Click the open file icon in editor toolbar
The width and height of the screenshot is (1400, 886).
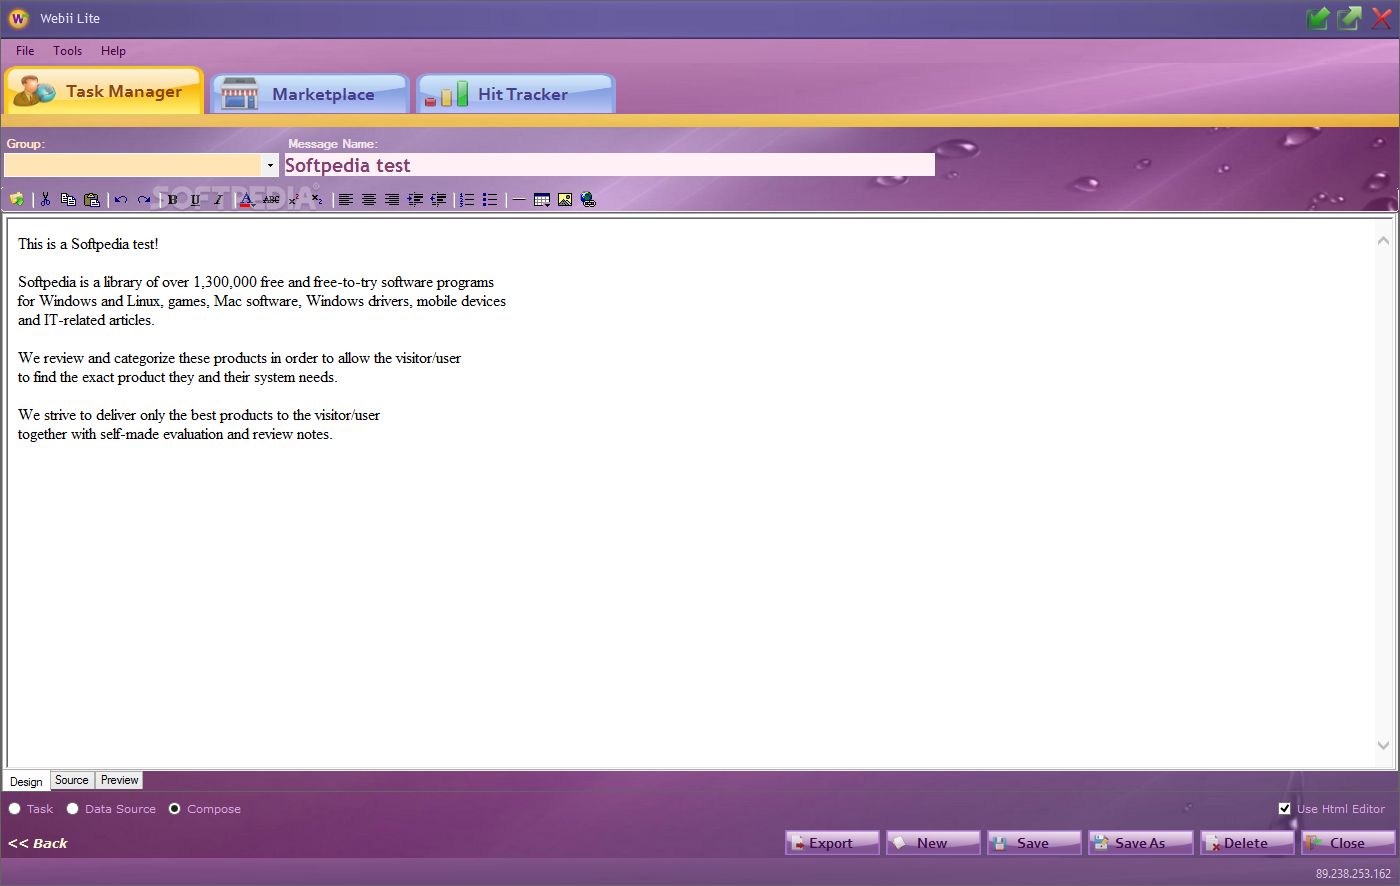pos(17,200)
